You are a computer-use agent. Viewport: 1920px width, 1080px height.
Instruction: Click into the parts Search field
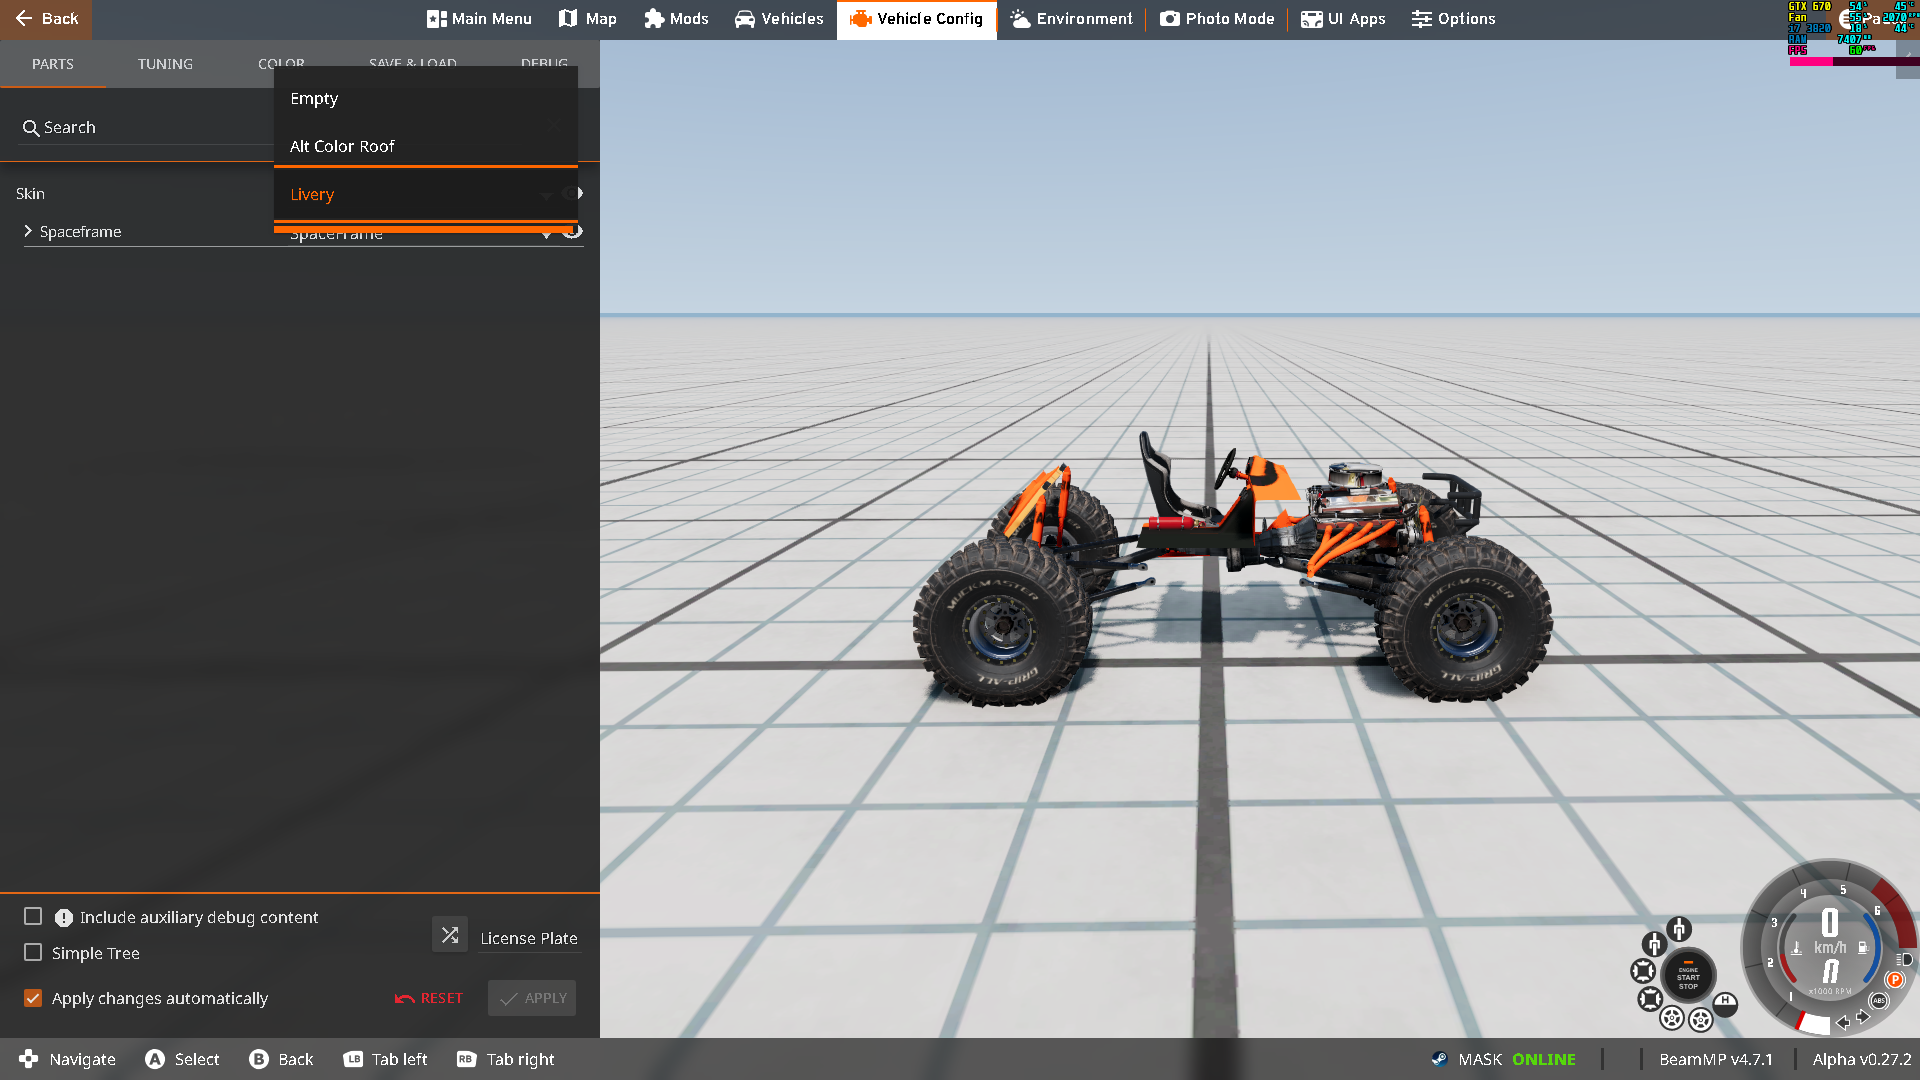pos(148,128)
